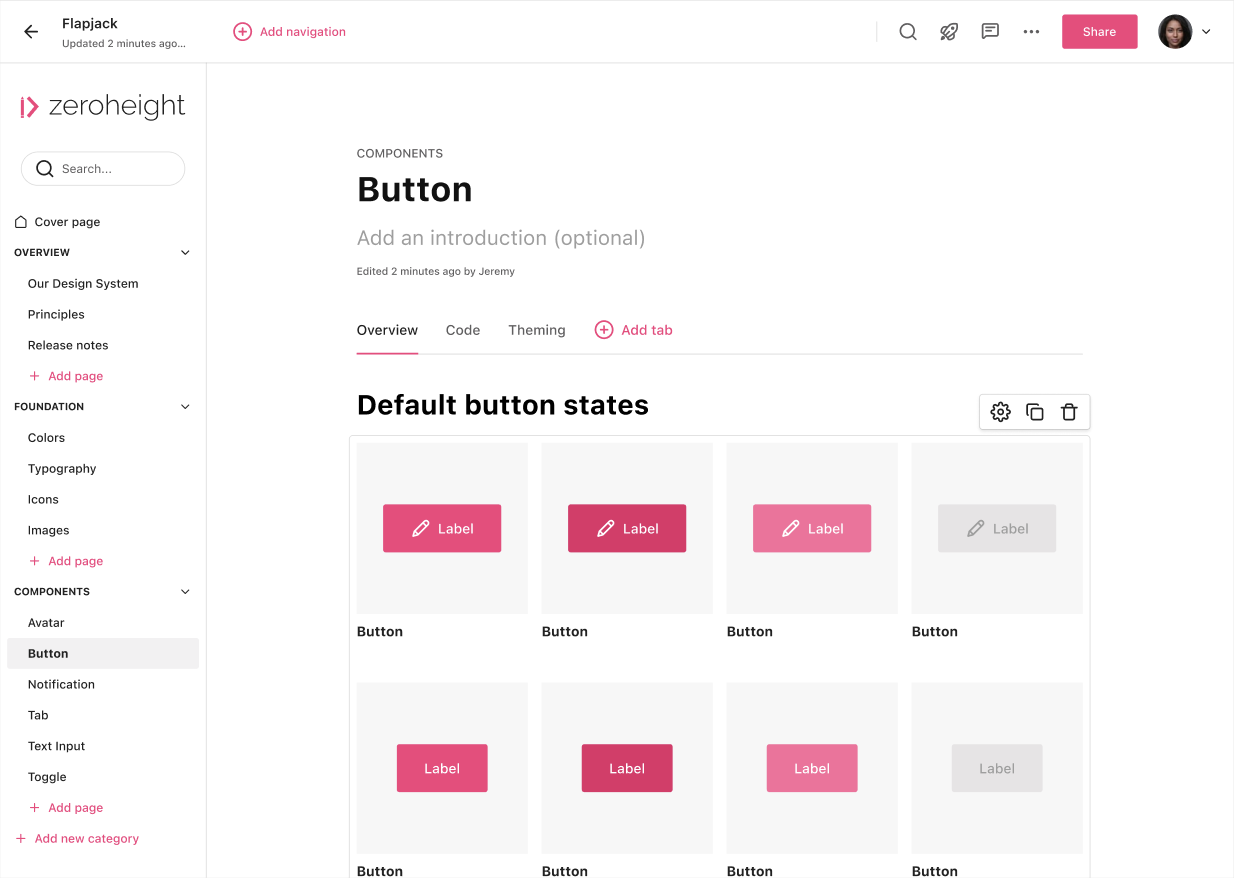The image size is (1234, 878).
Task: Open the Principles page
Action: point(56,315)
